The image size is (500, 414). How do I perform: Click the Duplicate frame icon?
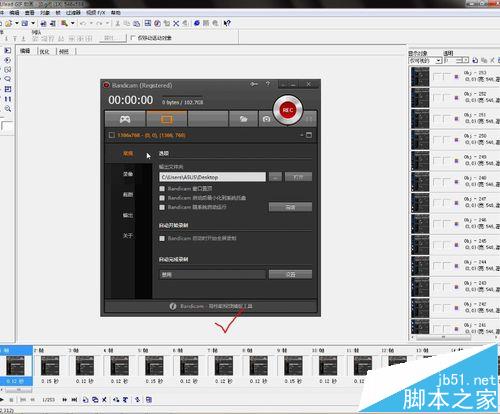coord(95,399)
